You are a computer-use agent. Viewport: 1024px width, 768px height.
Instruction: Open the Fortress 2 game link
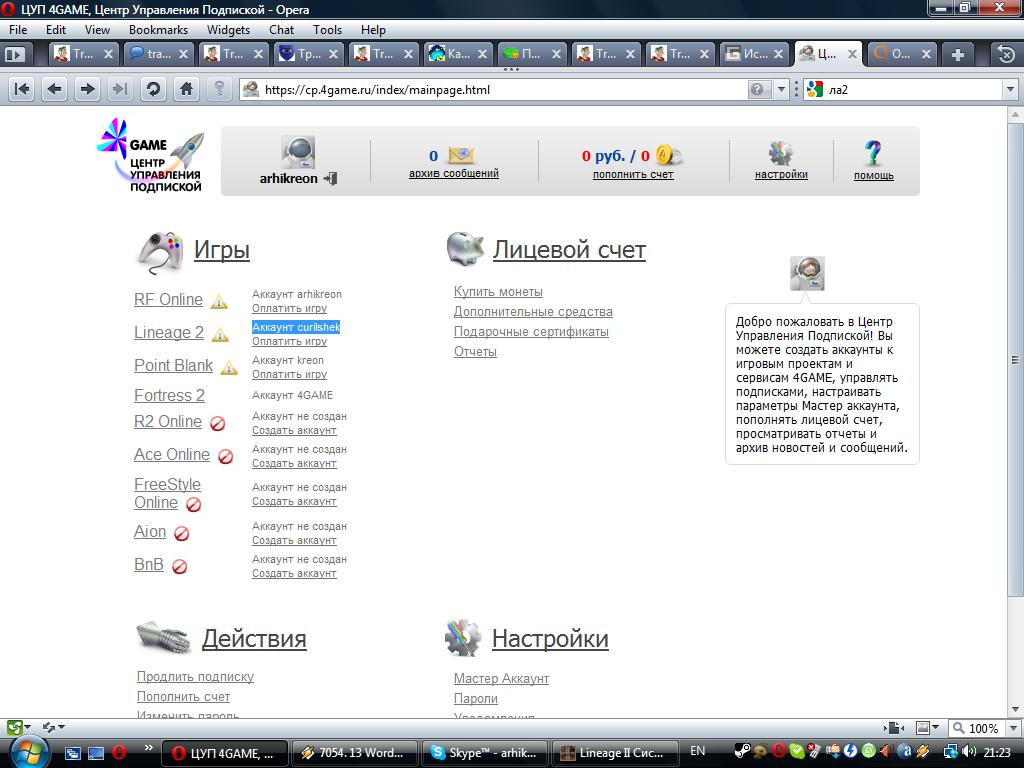pos(169,395)
